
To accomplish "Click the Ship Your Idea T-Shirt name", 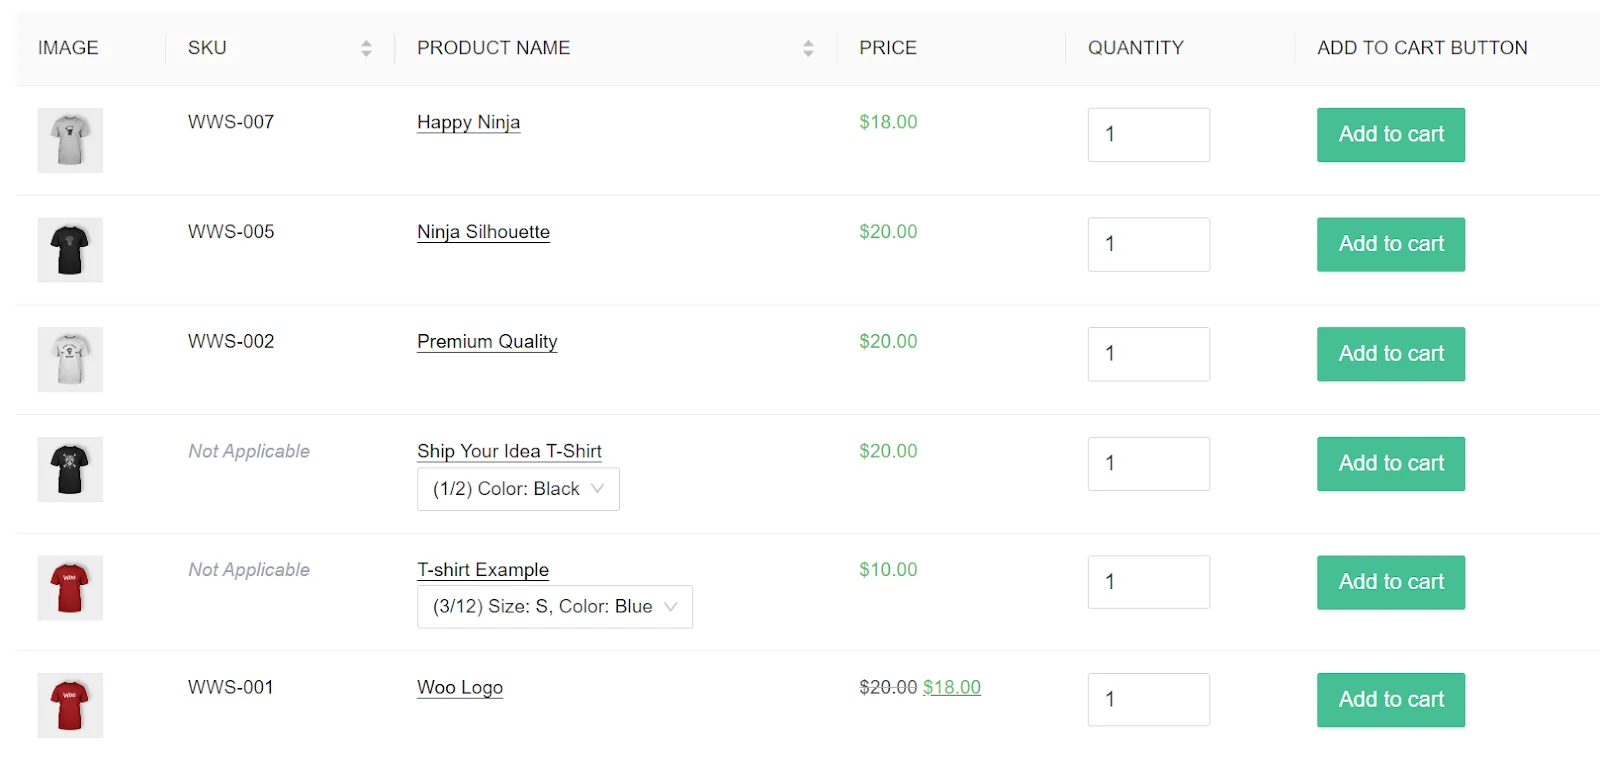I will (509, 451).
